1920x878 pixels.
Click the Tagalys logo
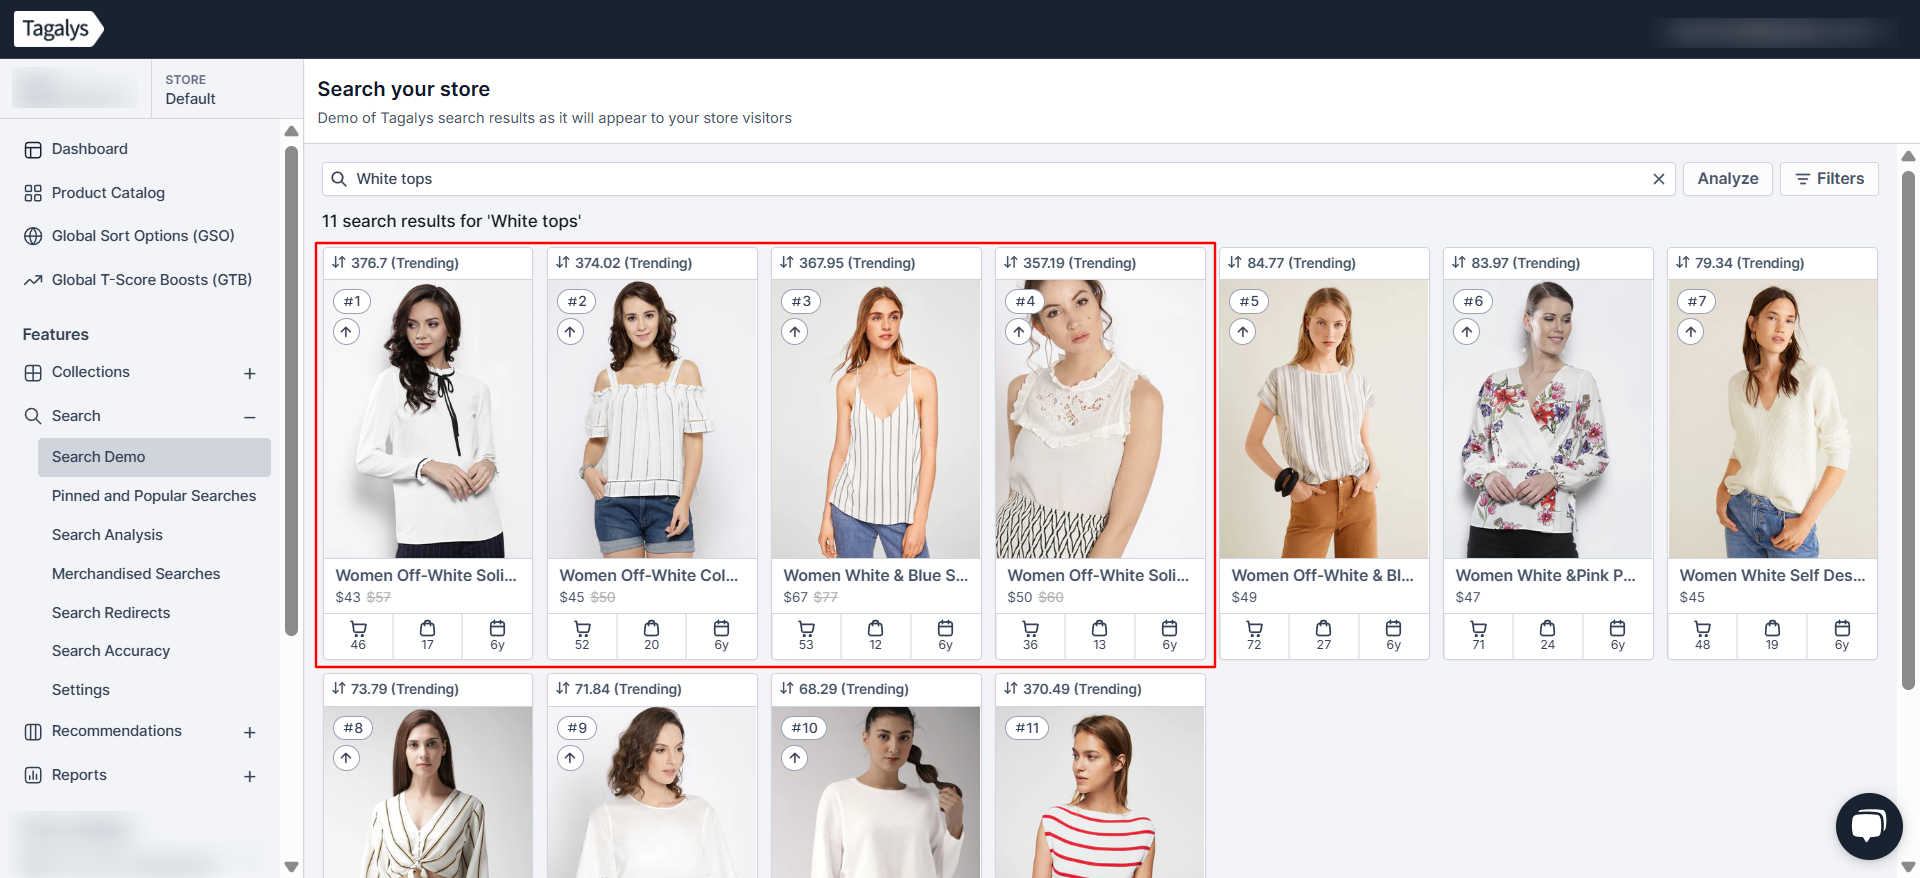coord(58,29)
